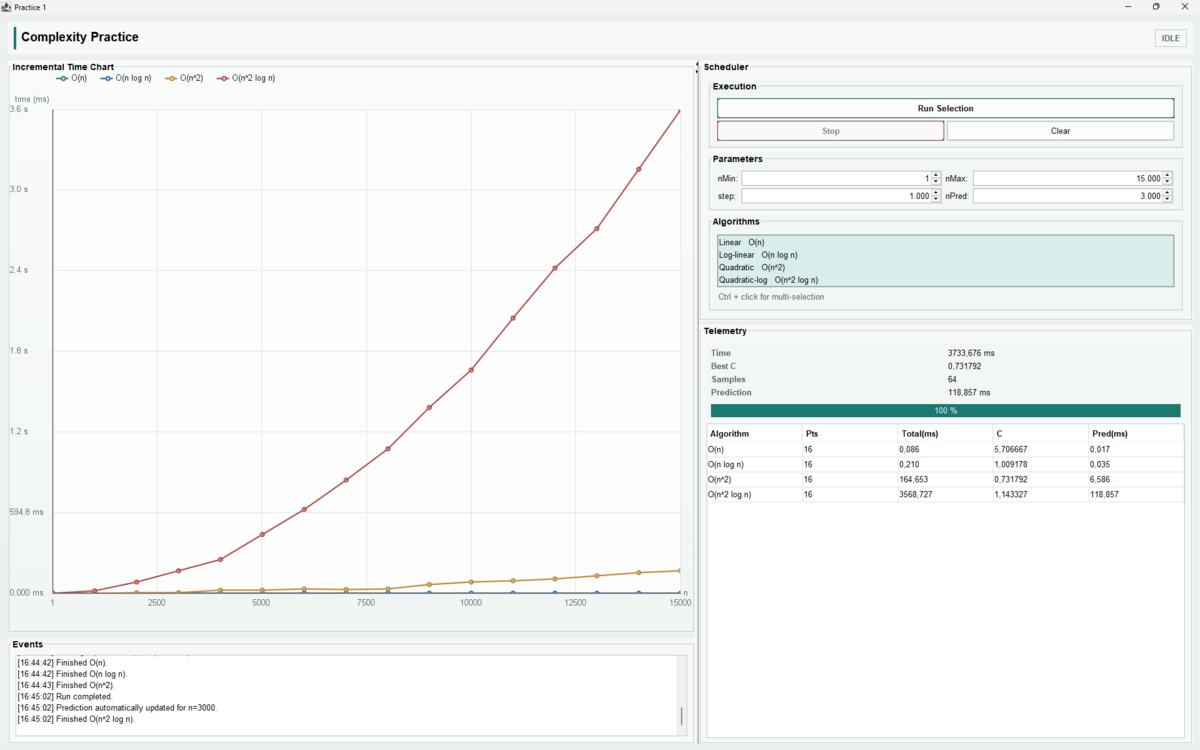Increase step value with up arrow
Viewport: 1200px width, 750px height.
pos(937,193)
